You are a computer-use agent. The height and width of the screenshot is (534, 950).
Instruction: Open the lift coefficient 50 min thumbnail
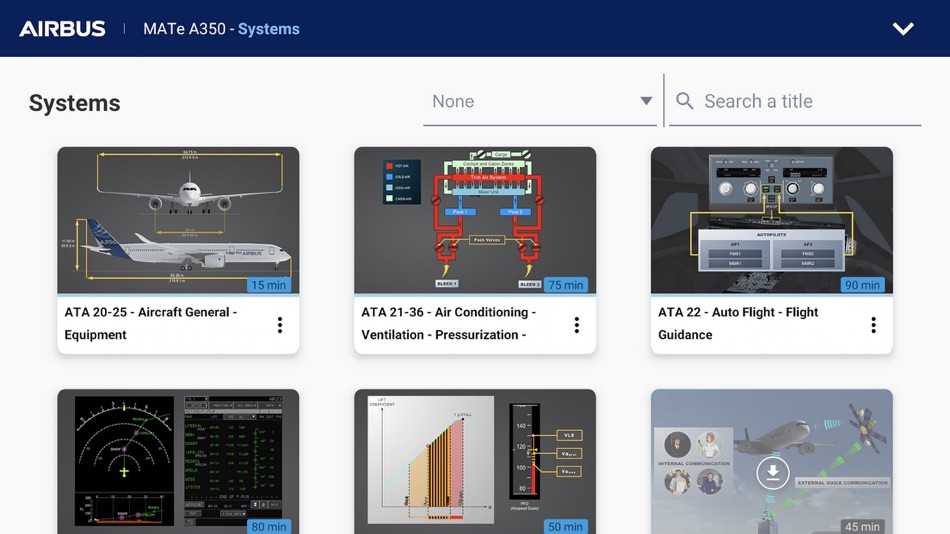tap(475, 462)
